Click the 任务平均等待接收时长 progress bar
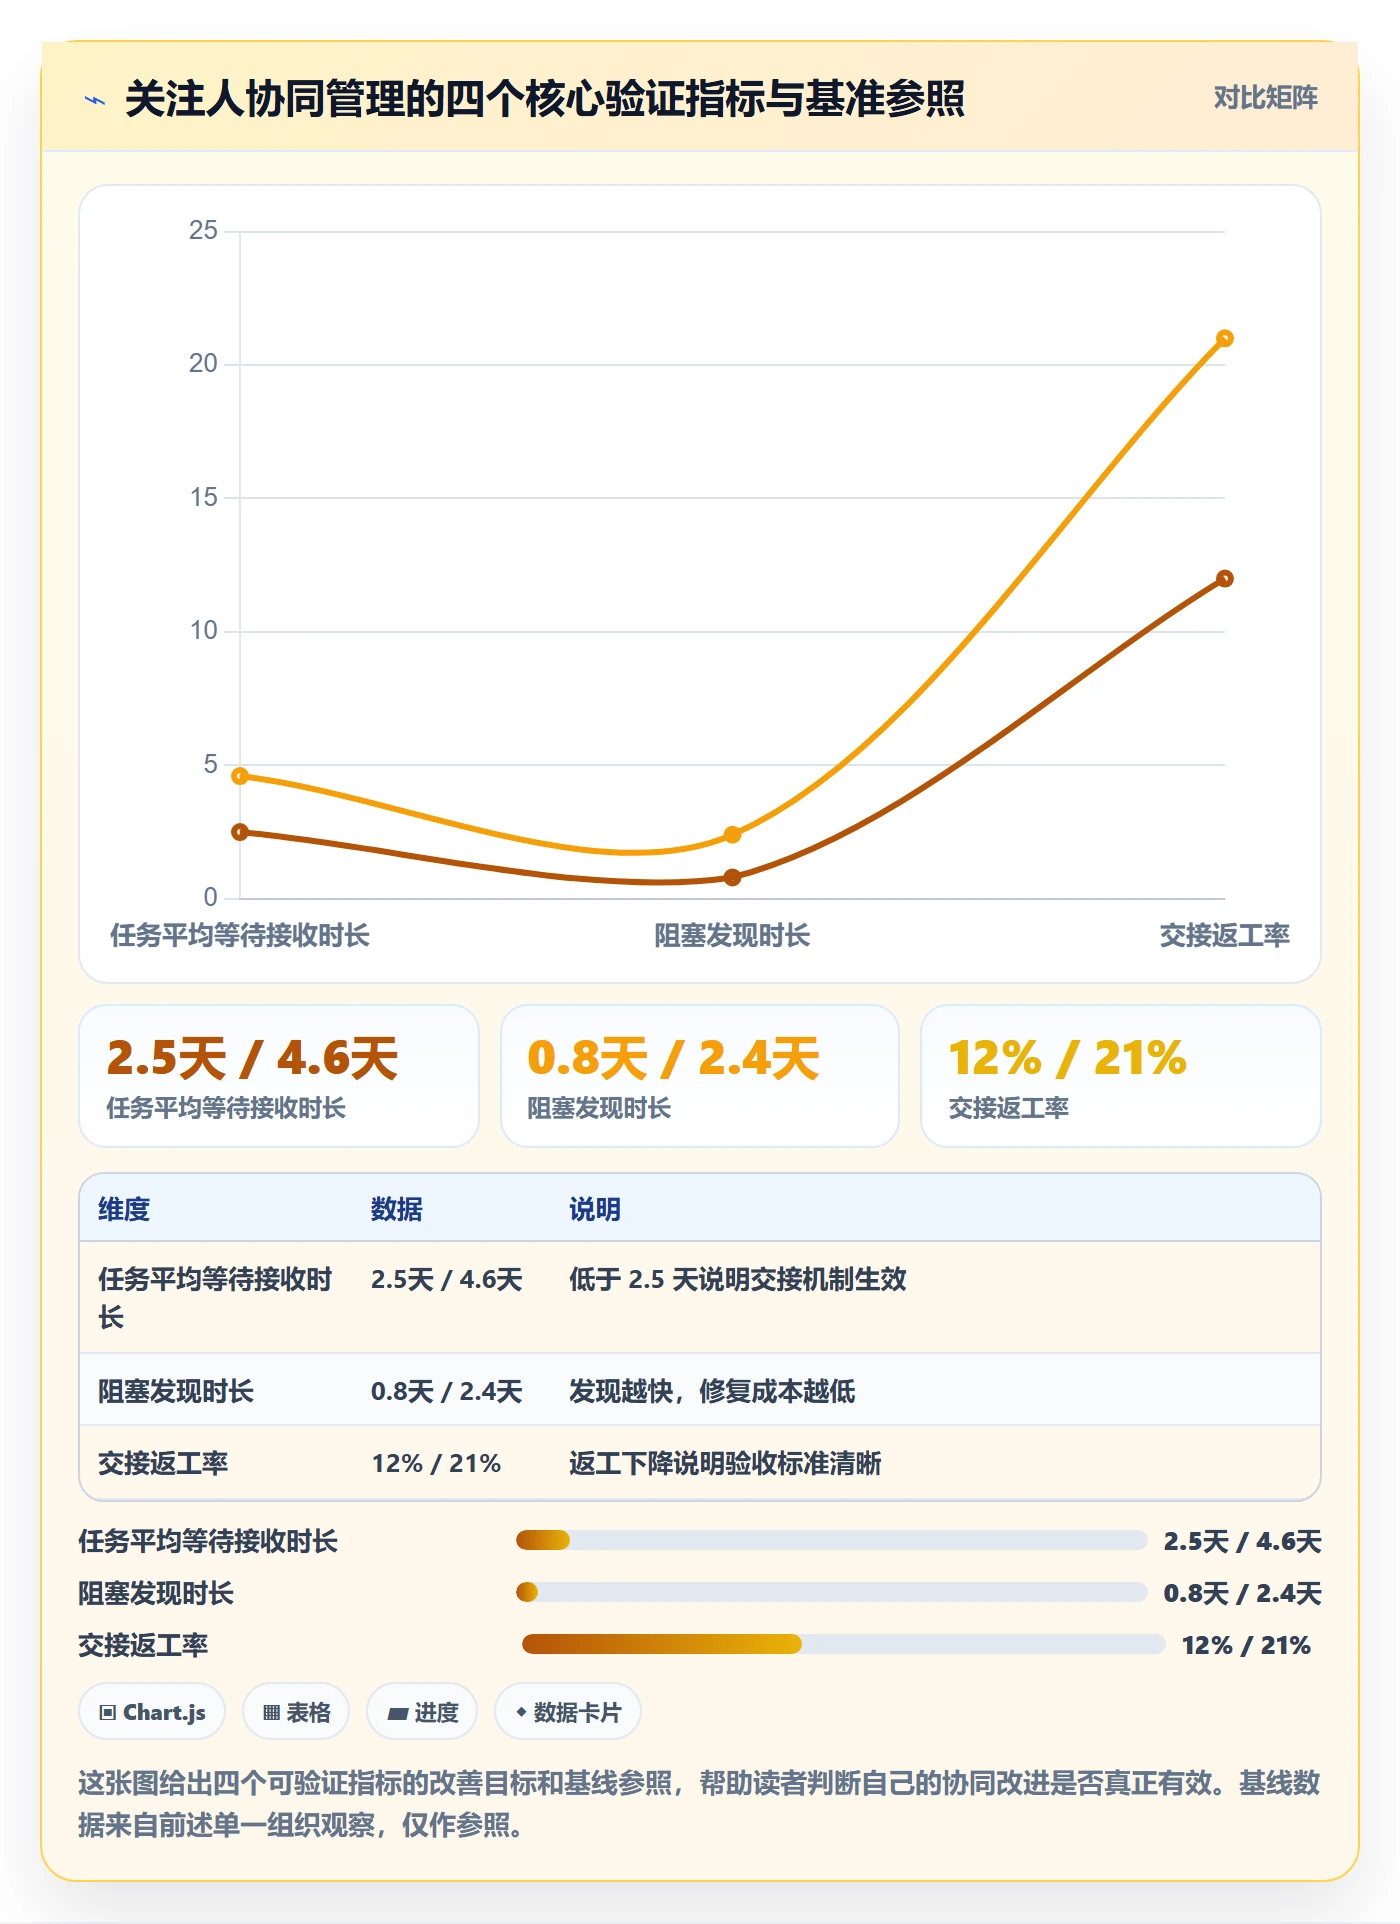 [831, 1540]
